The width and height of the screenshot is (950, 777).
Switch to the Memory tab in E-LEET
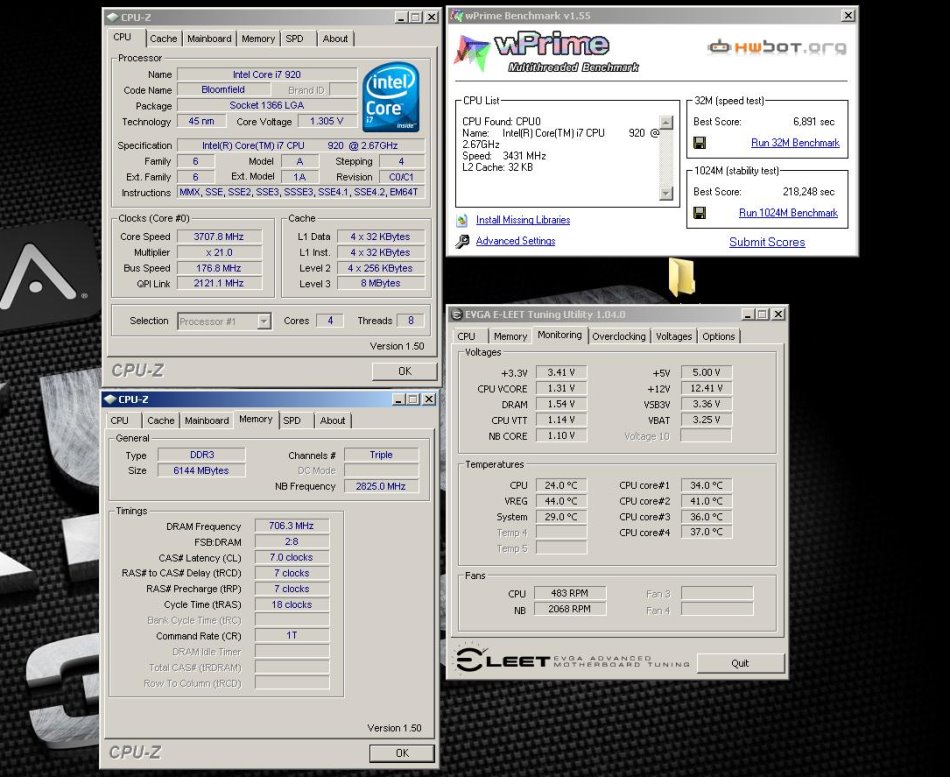(x=510, y=336)
